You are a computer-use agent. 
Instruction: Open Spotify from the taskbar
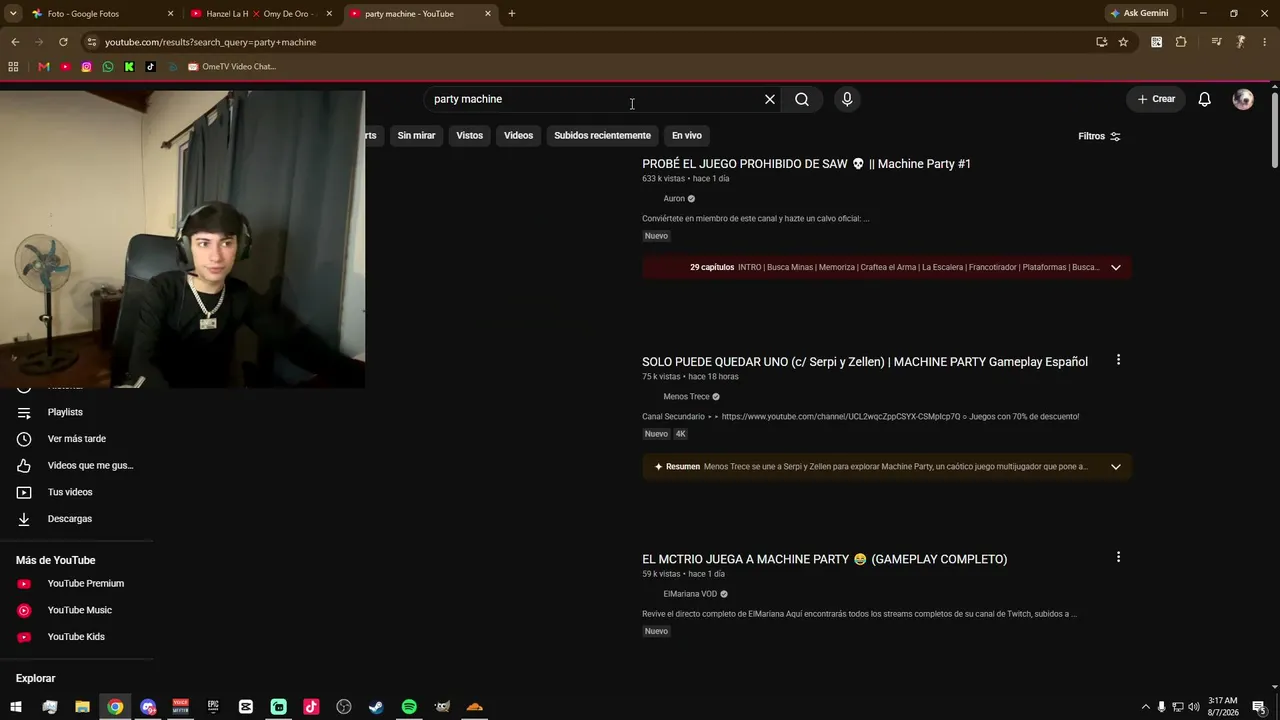(409, 707)
